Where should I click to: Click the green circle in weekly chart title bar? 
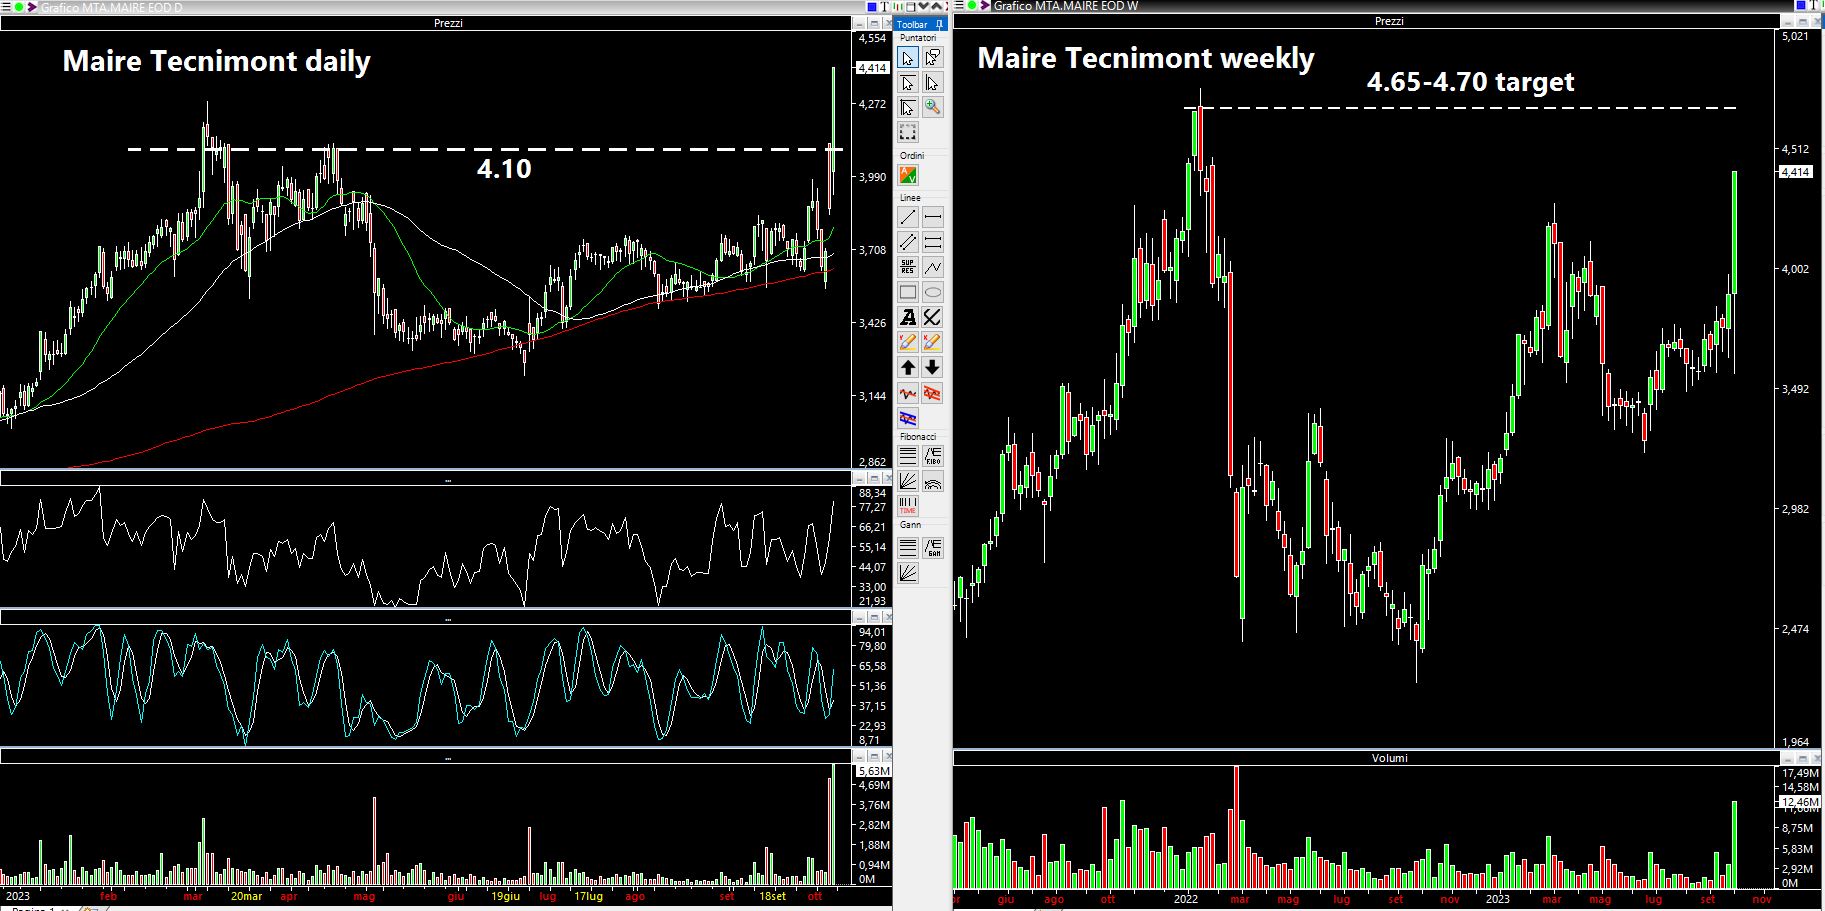tap(972, 5)
